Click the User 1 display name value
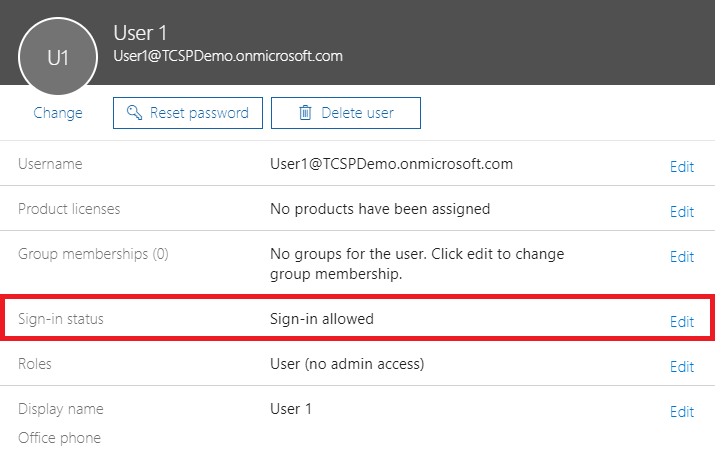 click(x=291, y=409)
